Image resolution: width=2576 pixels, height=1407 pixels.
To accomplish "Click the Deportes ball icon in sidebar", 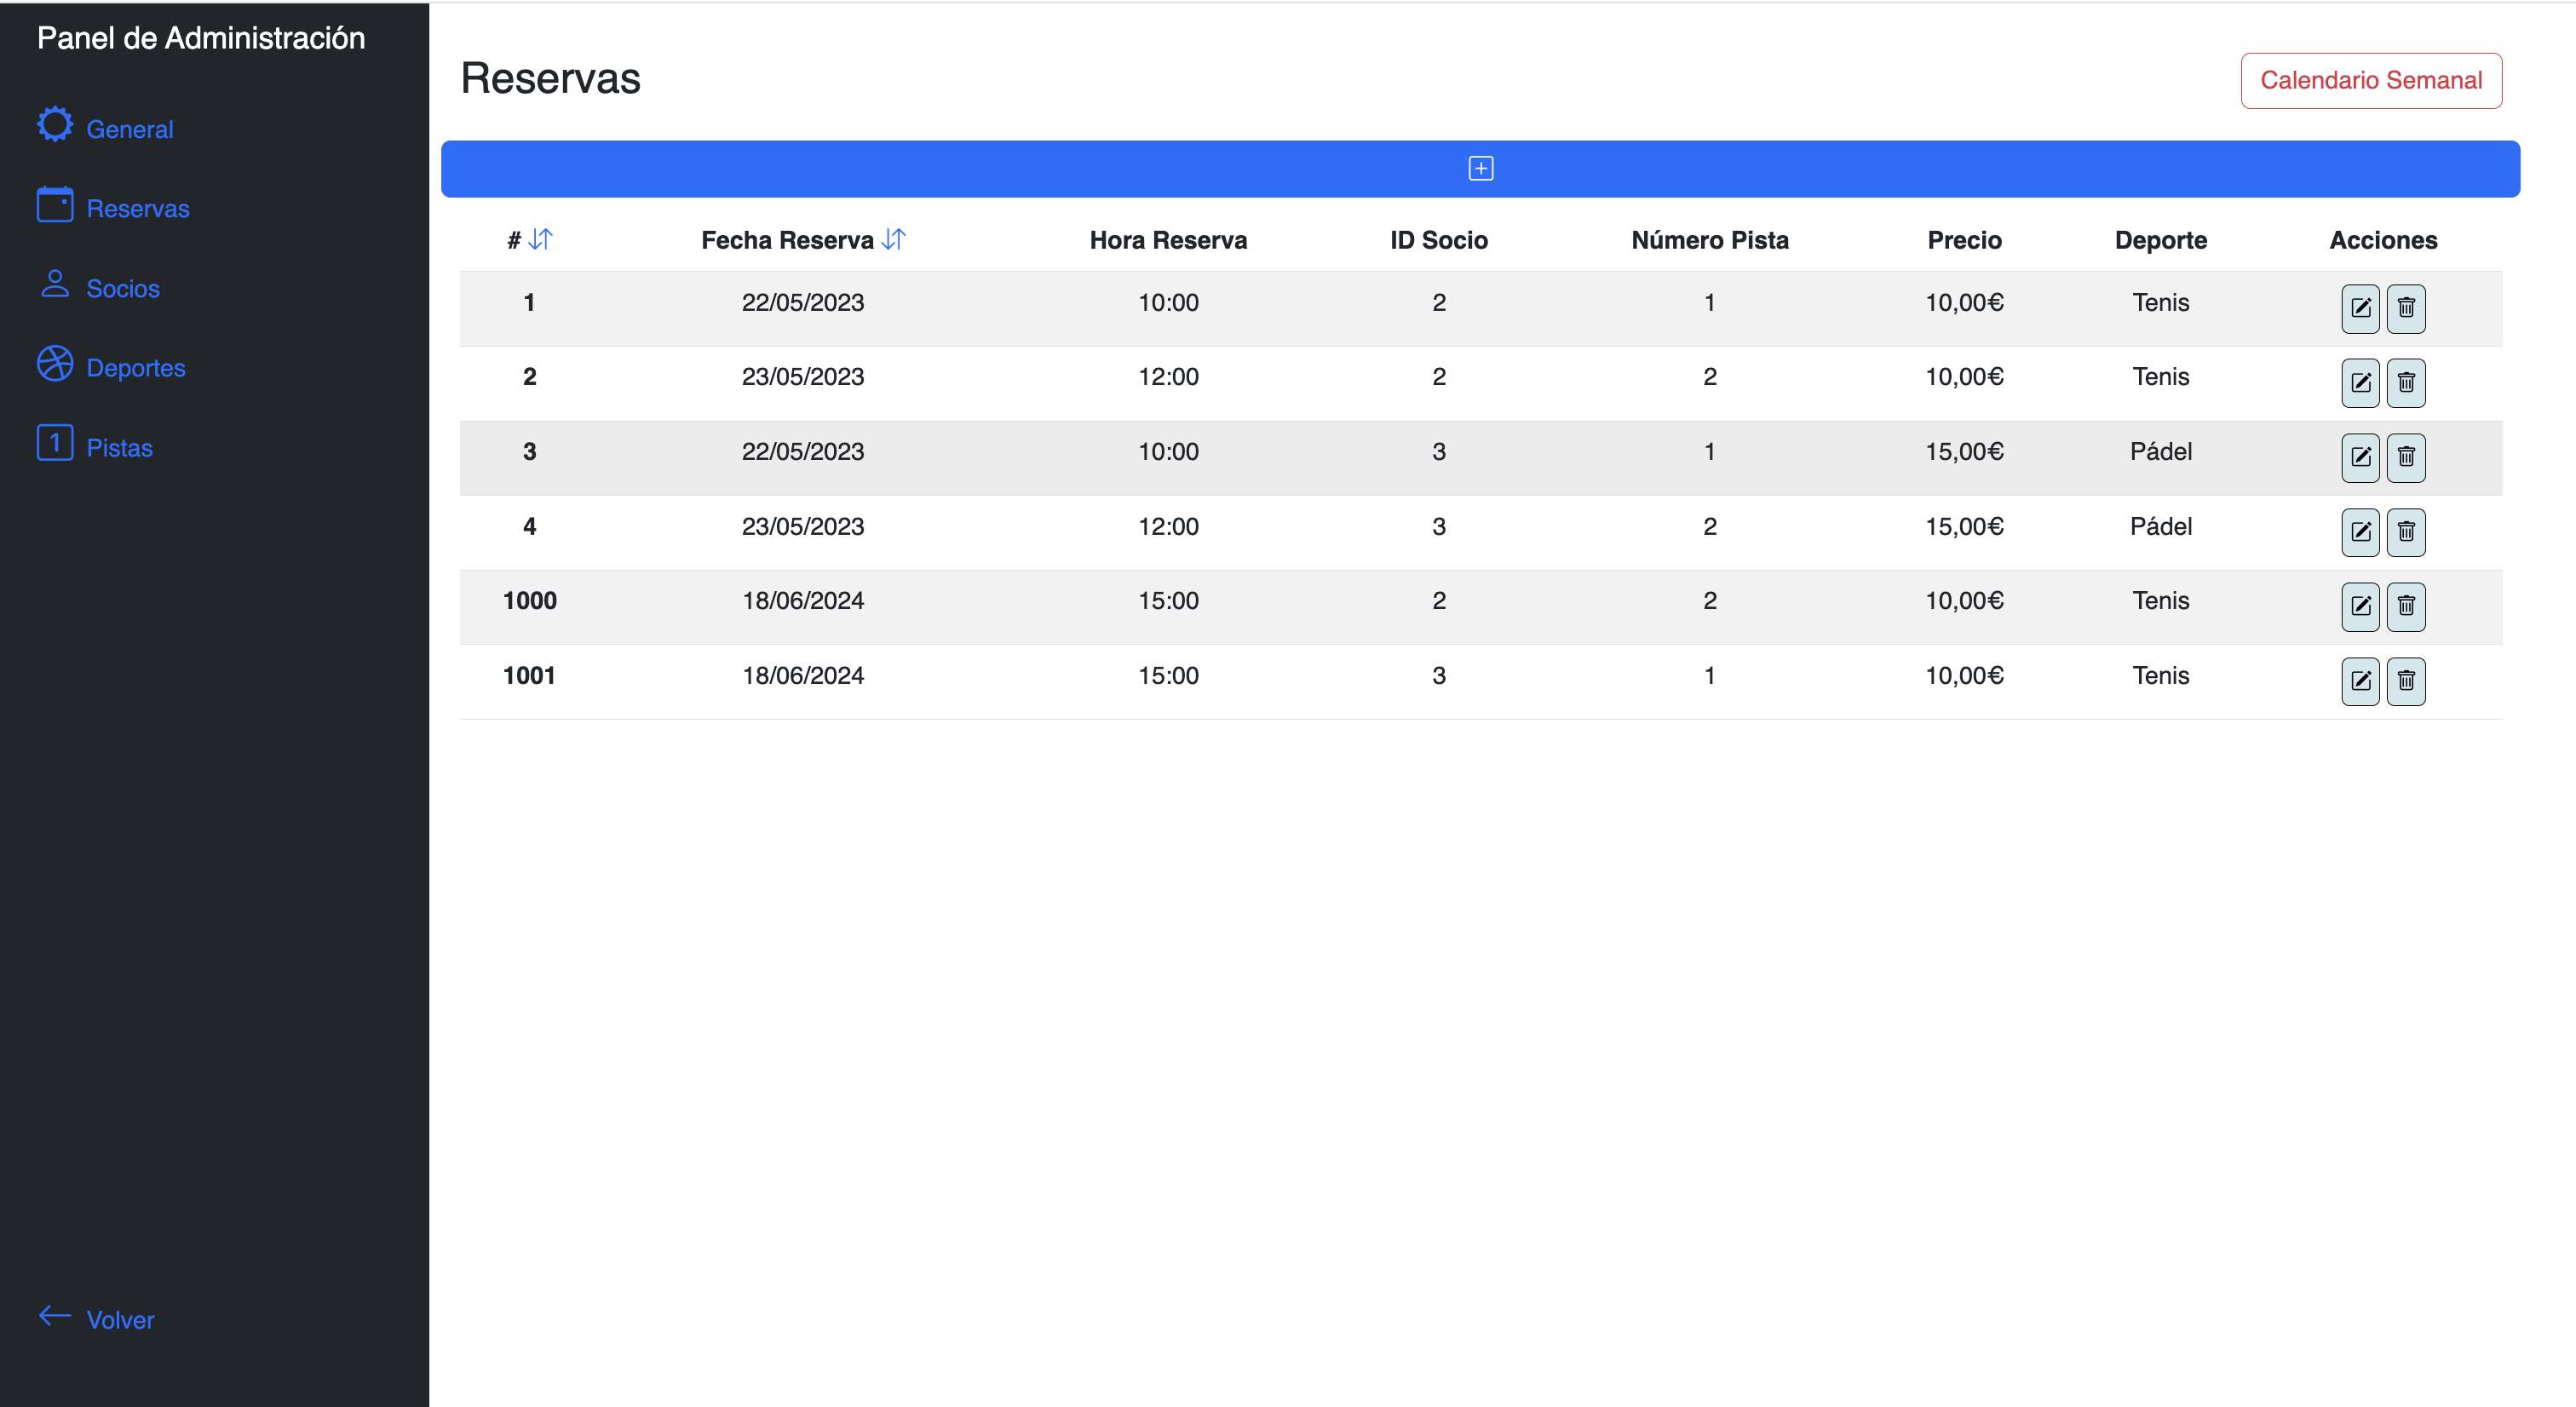I will click(55, 363).
